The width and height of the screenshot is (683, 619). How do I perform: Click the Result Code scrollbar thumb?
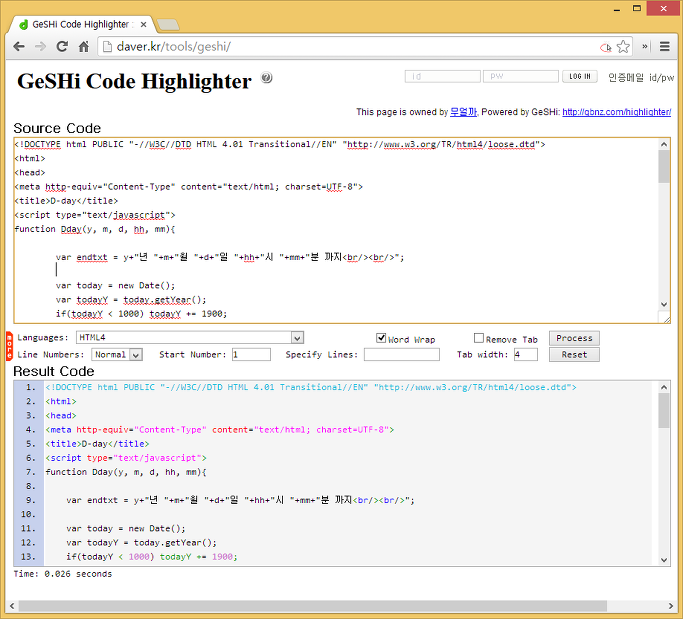664,411
